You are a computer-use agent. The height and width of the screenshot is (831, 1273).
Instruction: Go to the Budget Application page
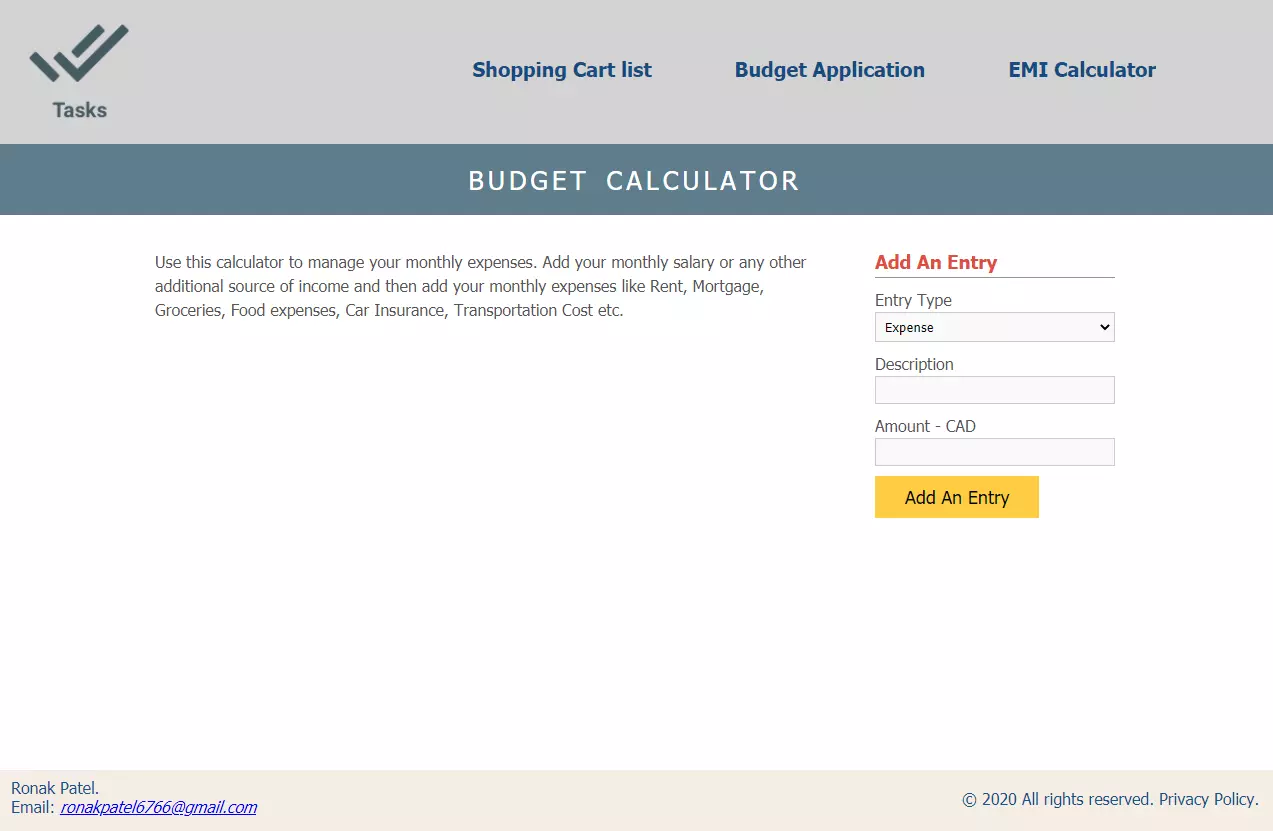click(830, 70)
